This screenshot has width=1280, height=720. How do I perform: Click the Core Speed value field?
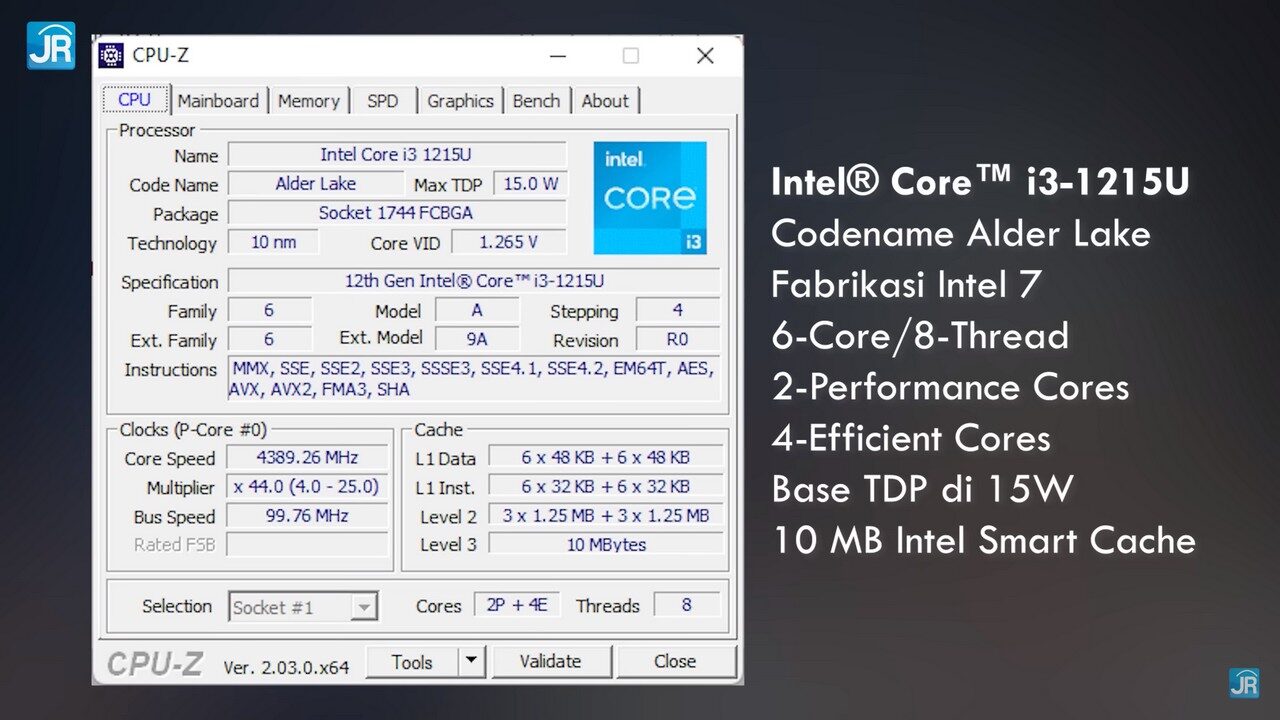(x=307, y=458)
